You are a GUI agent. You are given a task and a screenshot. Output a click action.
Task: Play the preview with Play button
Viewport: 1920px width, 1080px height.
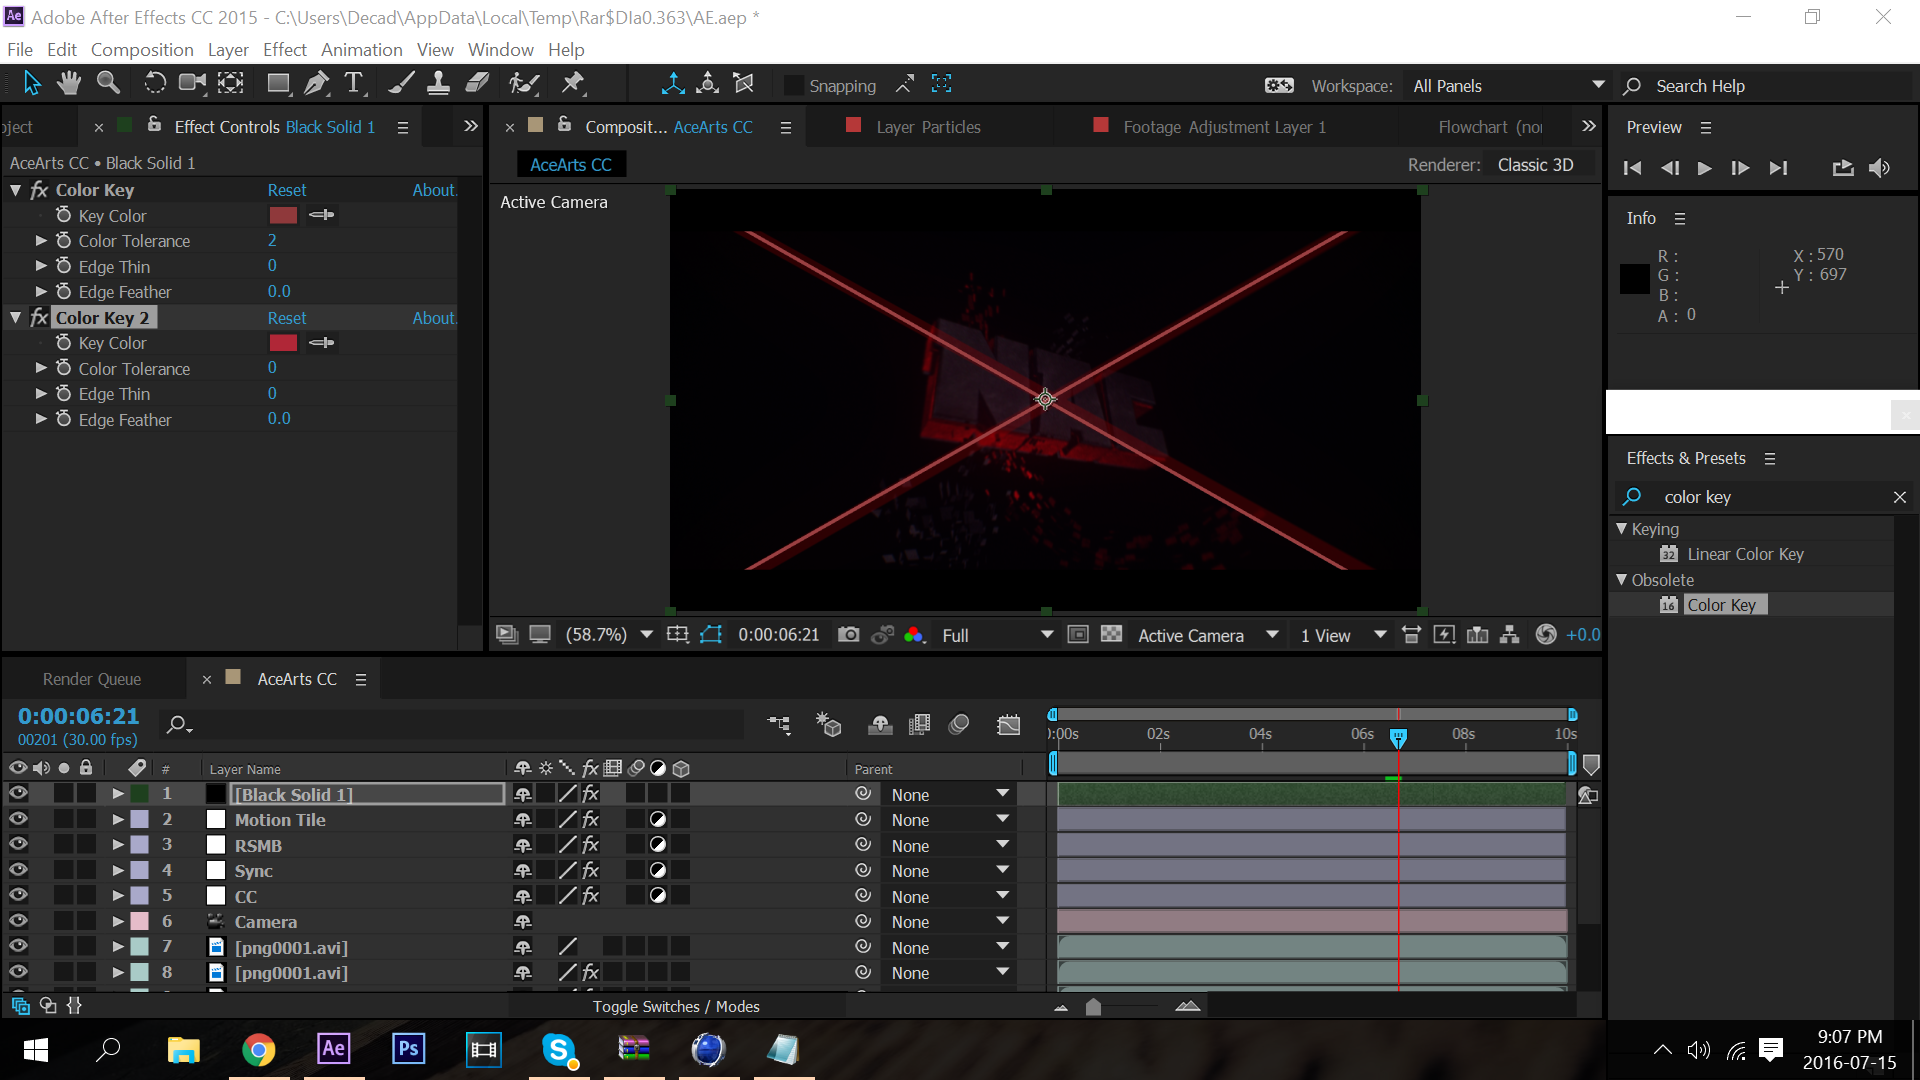1705,168
